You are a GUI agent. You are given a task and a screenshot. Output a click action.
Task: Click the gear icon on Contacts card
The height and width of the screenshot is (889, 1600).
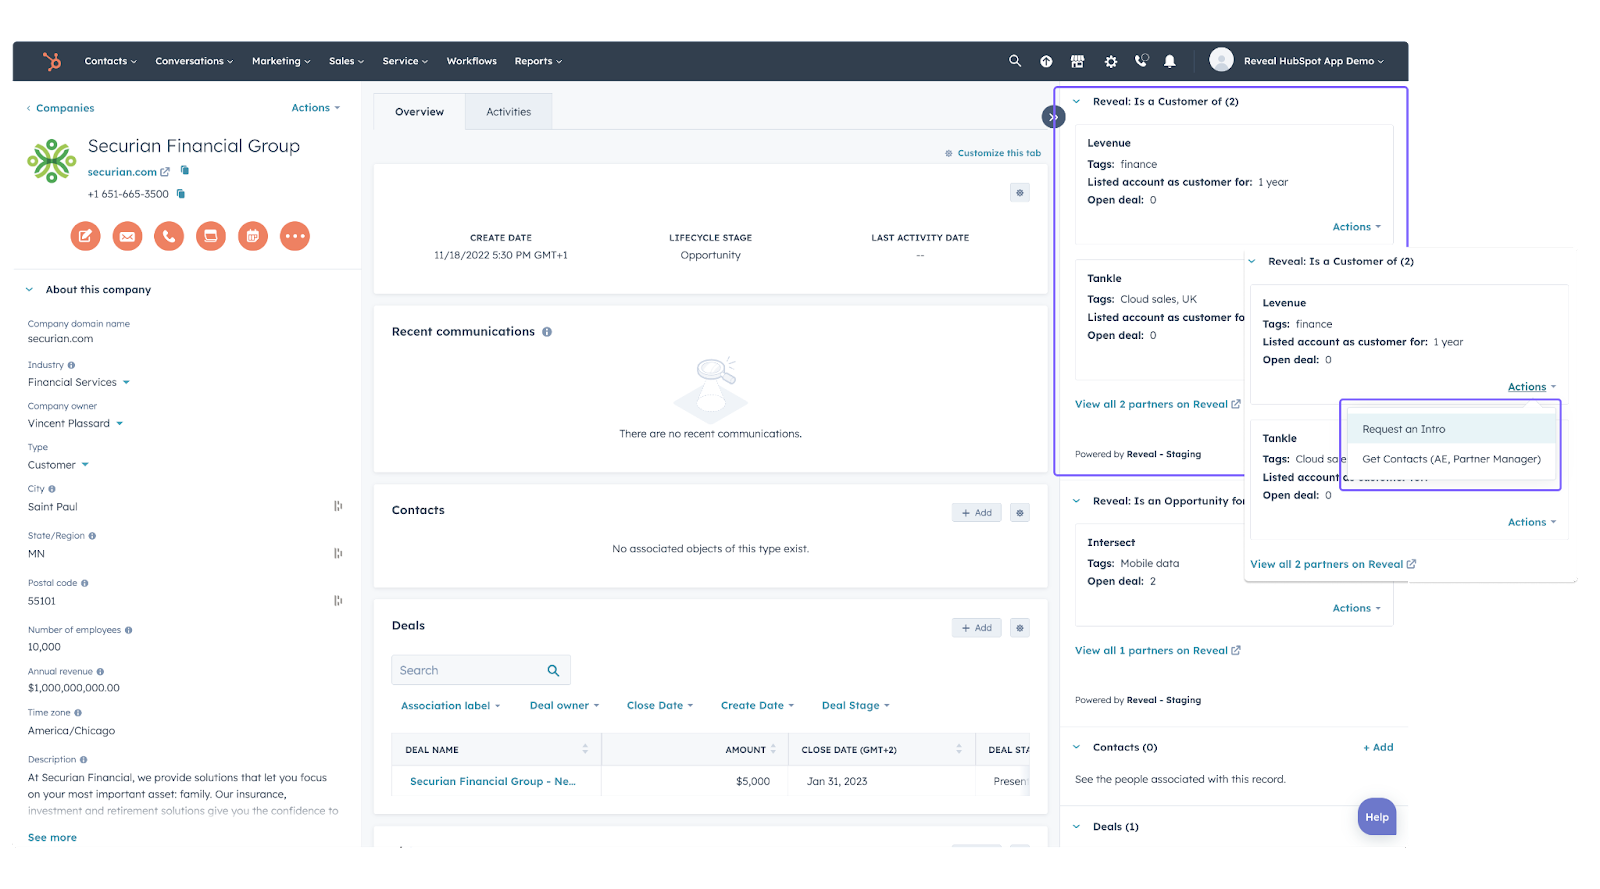click(x=1020, y=513)
